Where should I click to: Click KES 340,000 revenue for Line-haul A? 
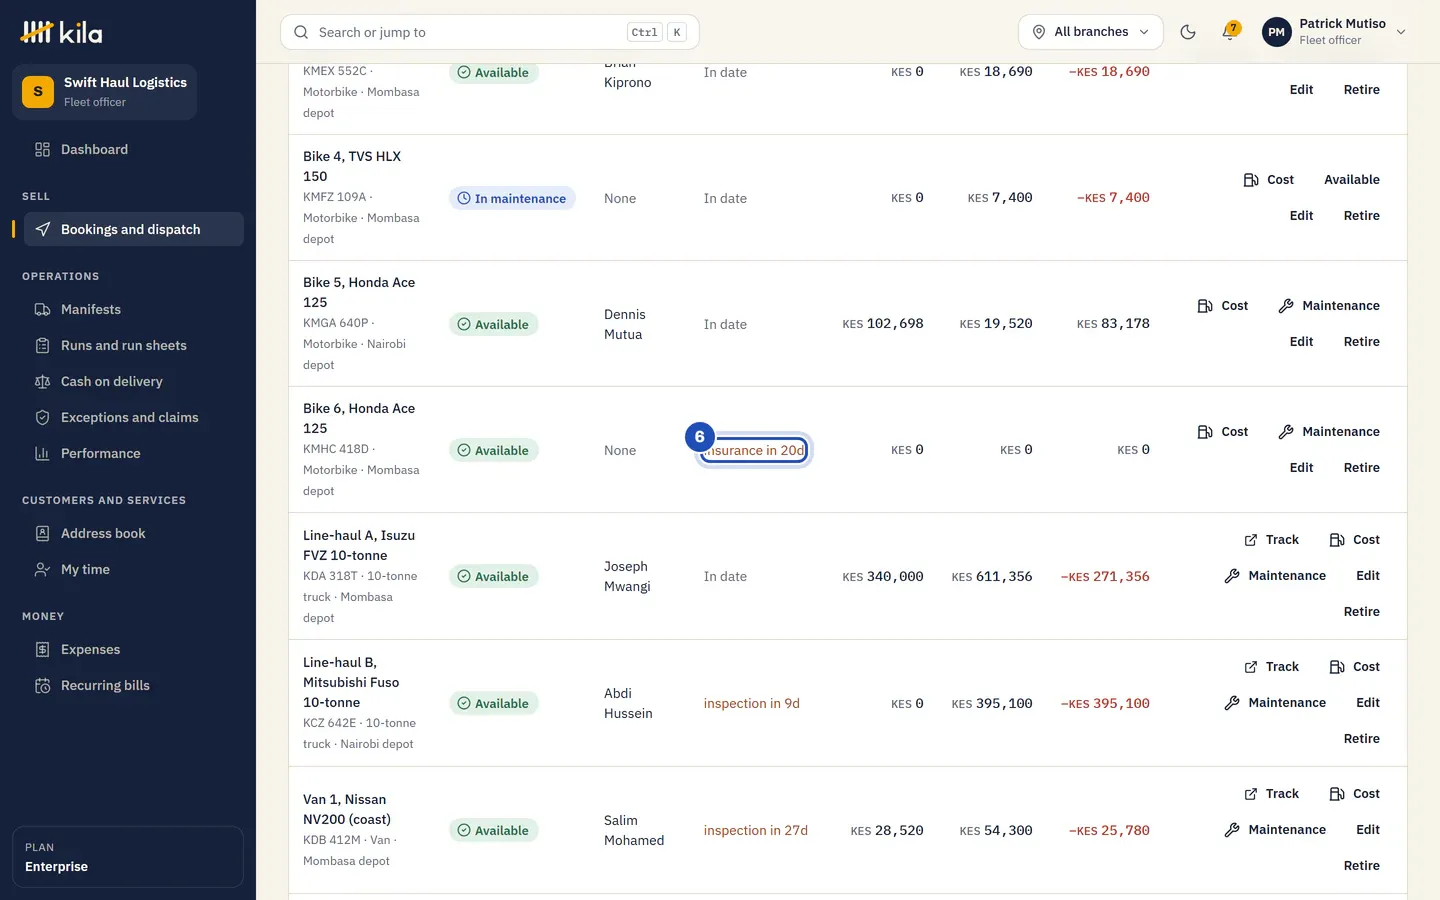(x=883, y=577)
